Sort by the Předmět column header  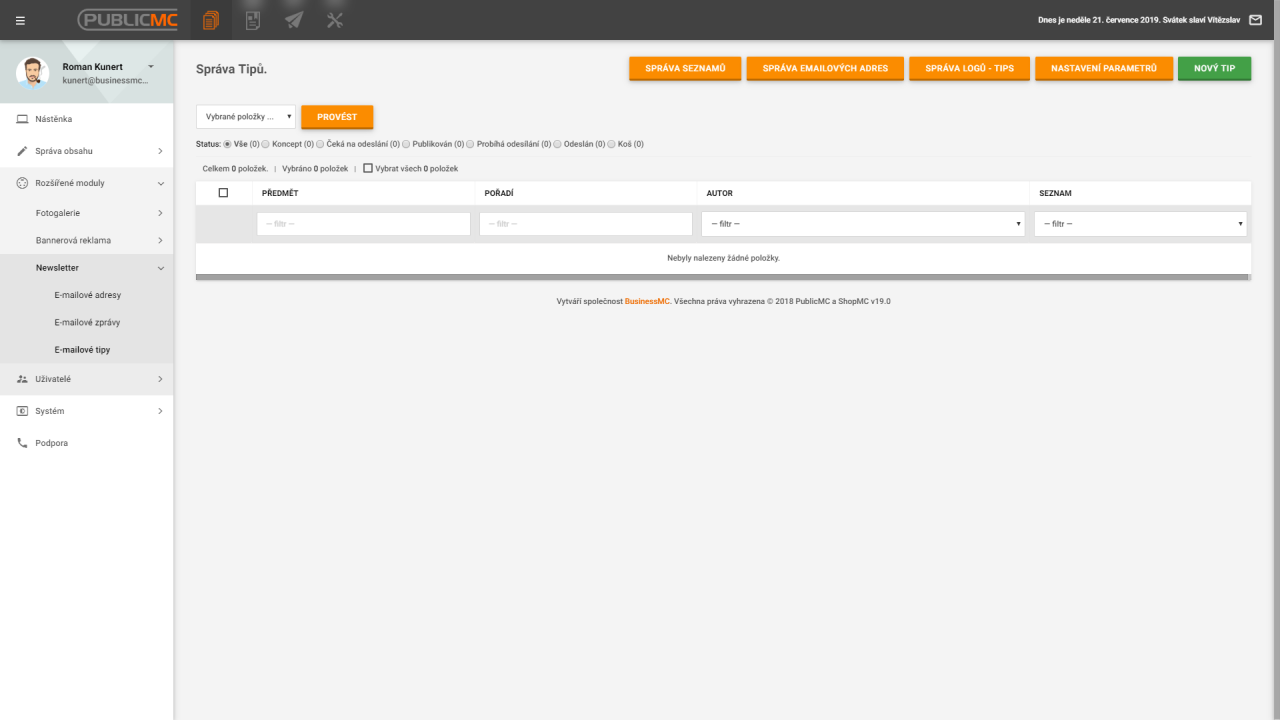[x=280, y=193]
